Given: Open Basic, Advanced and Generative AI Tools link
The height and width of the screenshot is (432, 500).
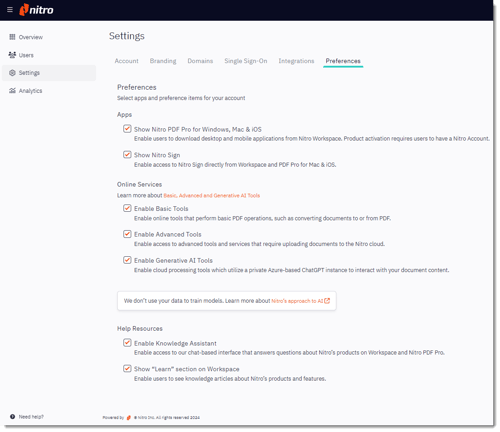Looking at the screenshot, I should (212, 196).
